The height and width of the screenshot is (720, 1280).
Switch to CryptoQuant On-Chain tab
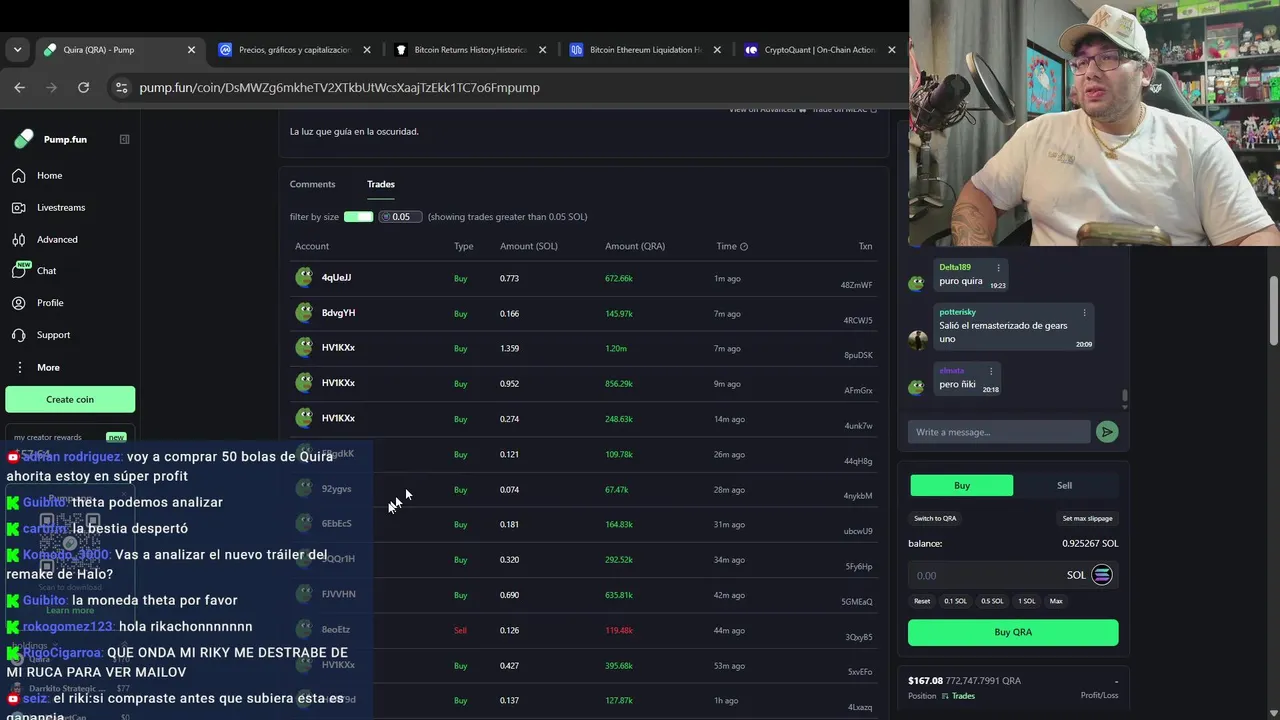coord(819,50)
